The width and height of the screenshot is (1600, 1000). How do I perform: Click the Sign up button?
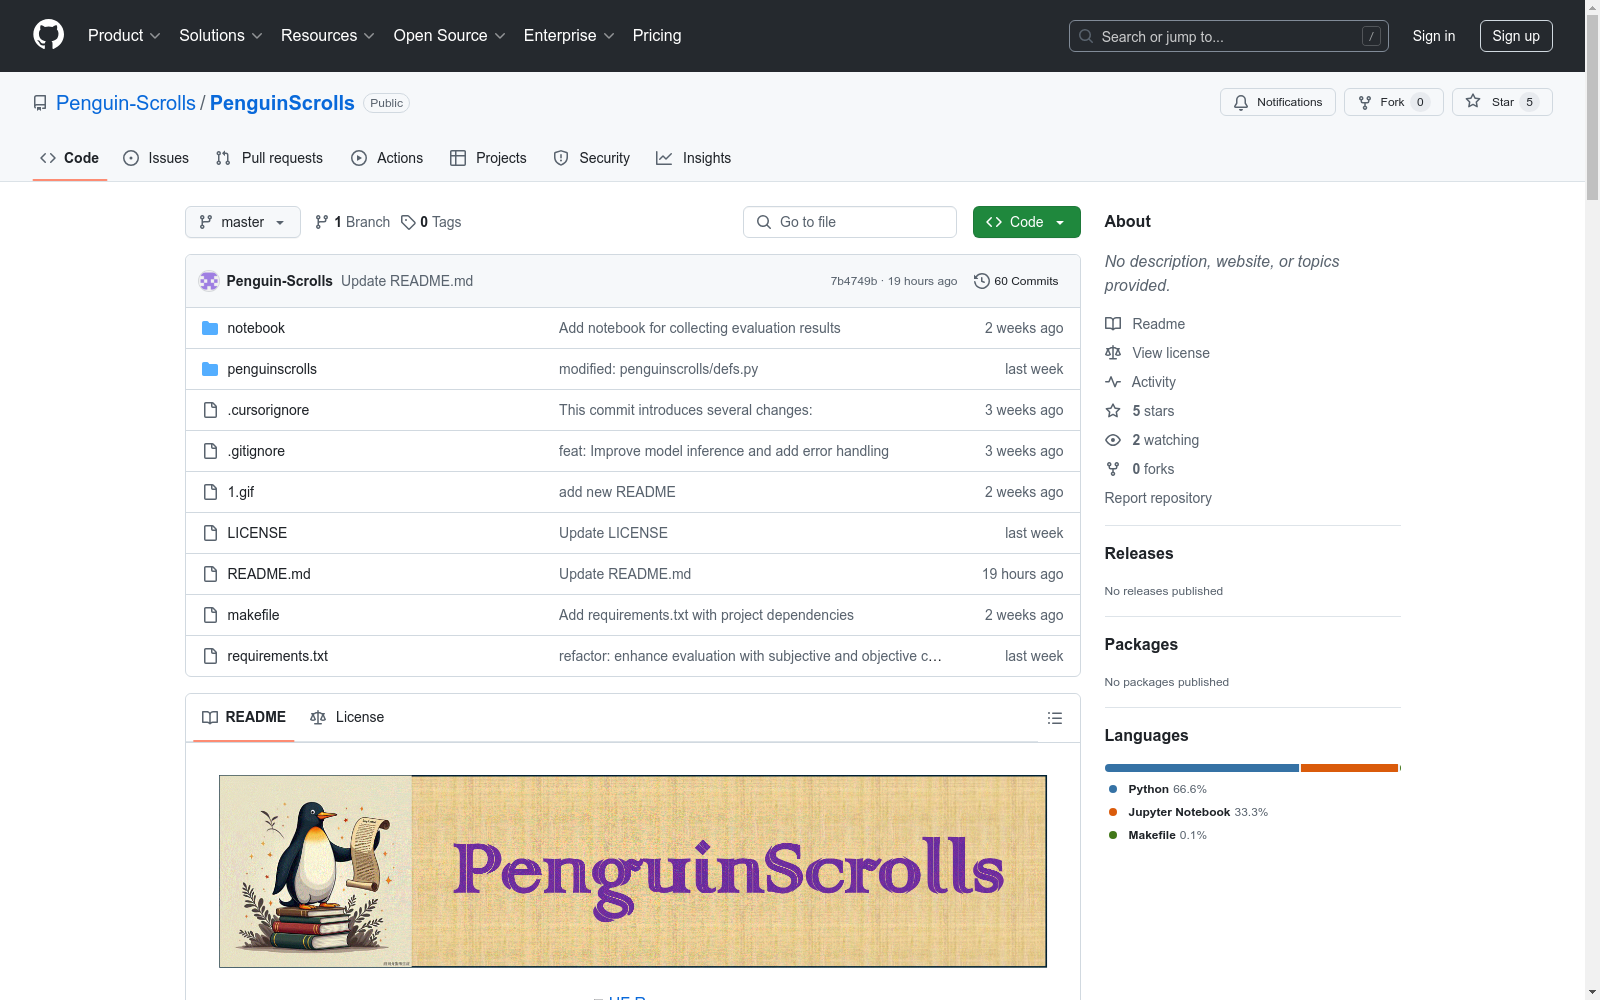tap(1516, 36)
